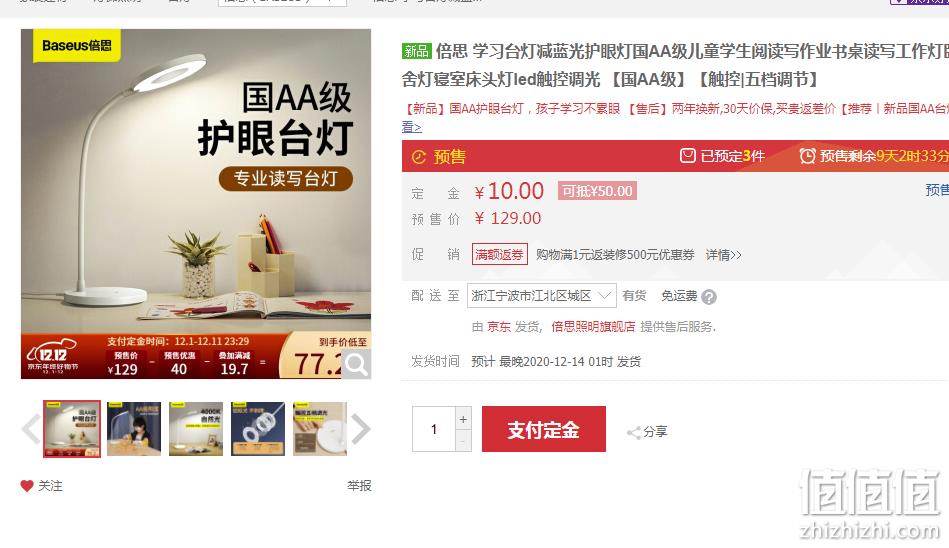Open the 浙江宁波市江北区城区 delivery dropdown
The width and height of the screenshot is (949, 548).
pyautogui.click(x=542, y=295)
